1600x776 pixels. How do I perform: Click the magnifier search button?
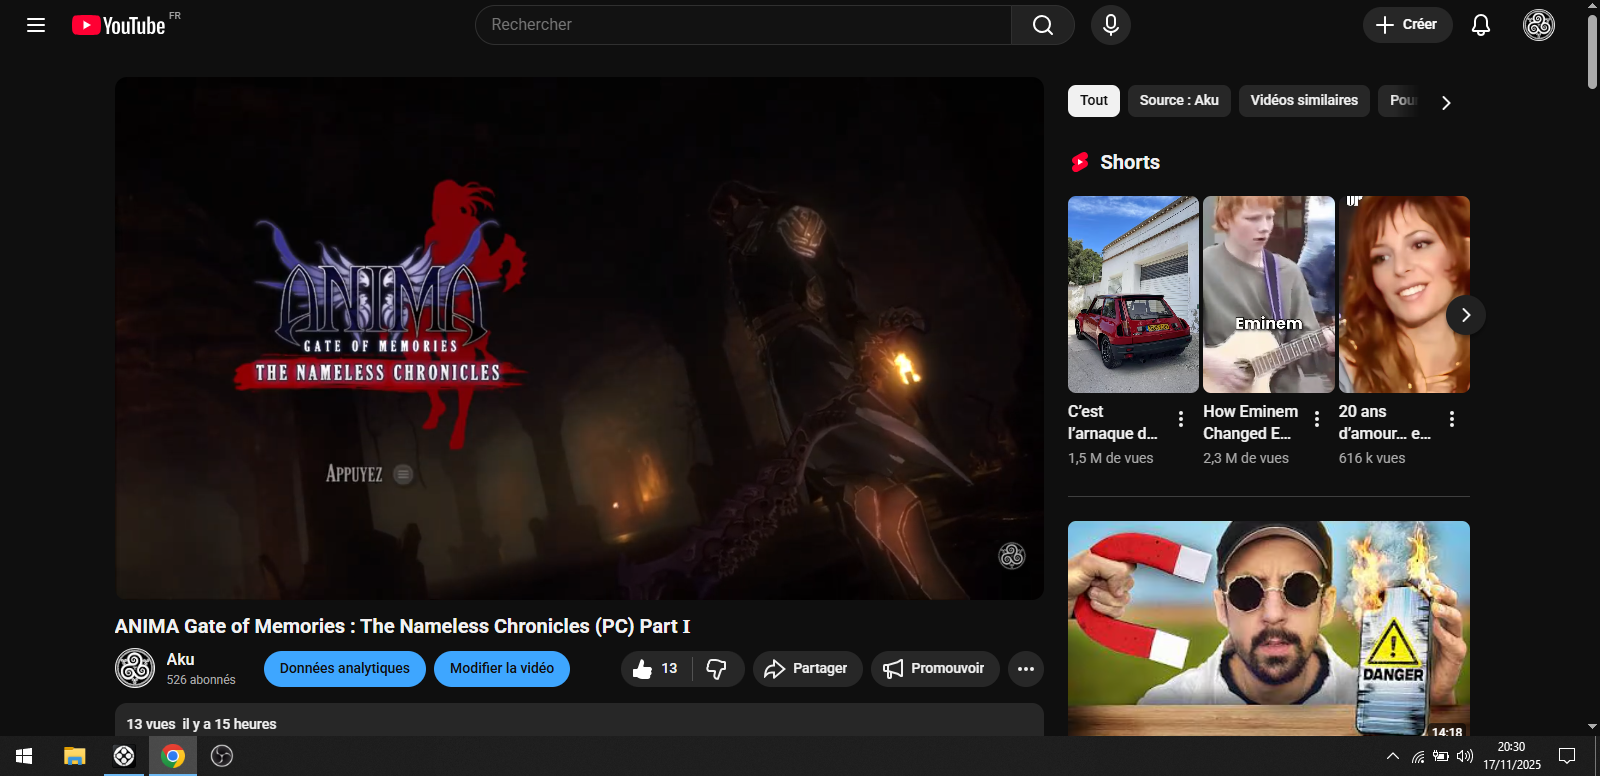(x=1042, y=25)
